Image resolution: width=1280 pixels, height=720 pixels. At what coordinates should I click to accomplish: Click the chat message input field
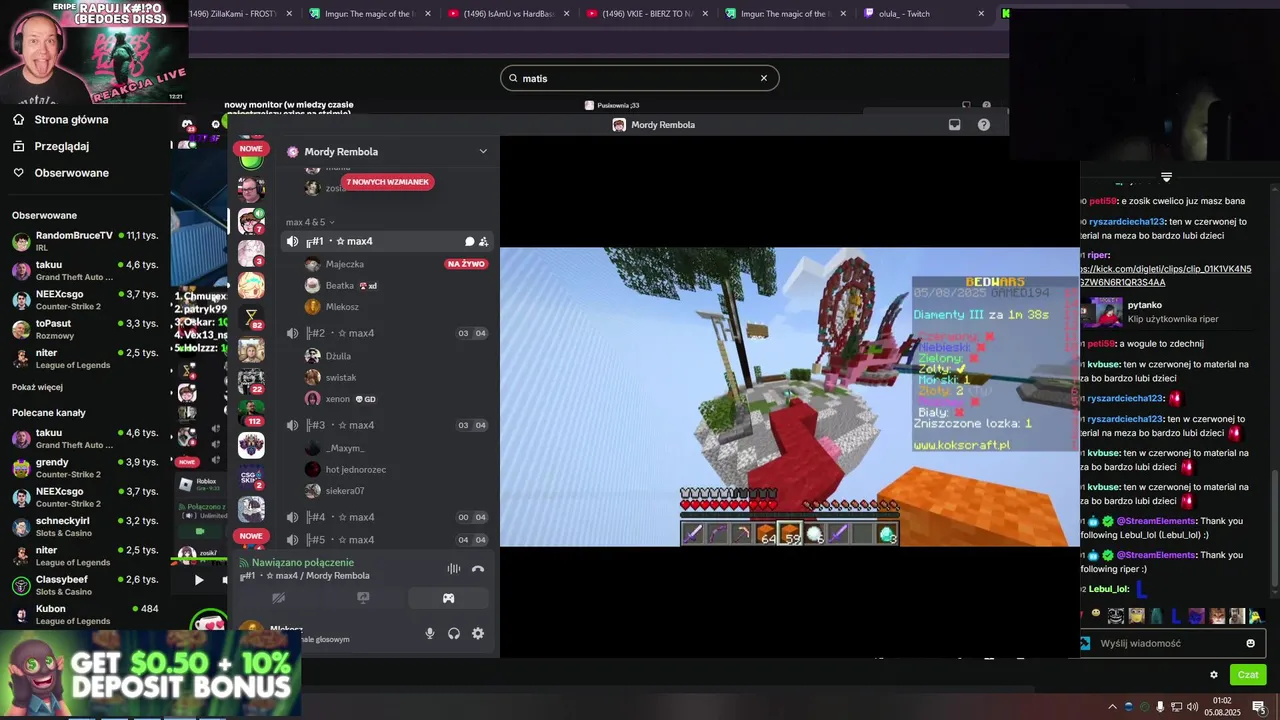click(1172, 643)
